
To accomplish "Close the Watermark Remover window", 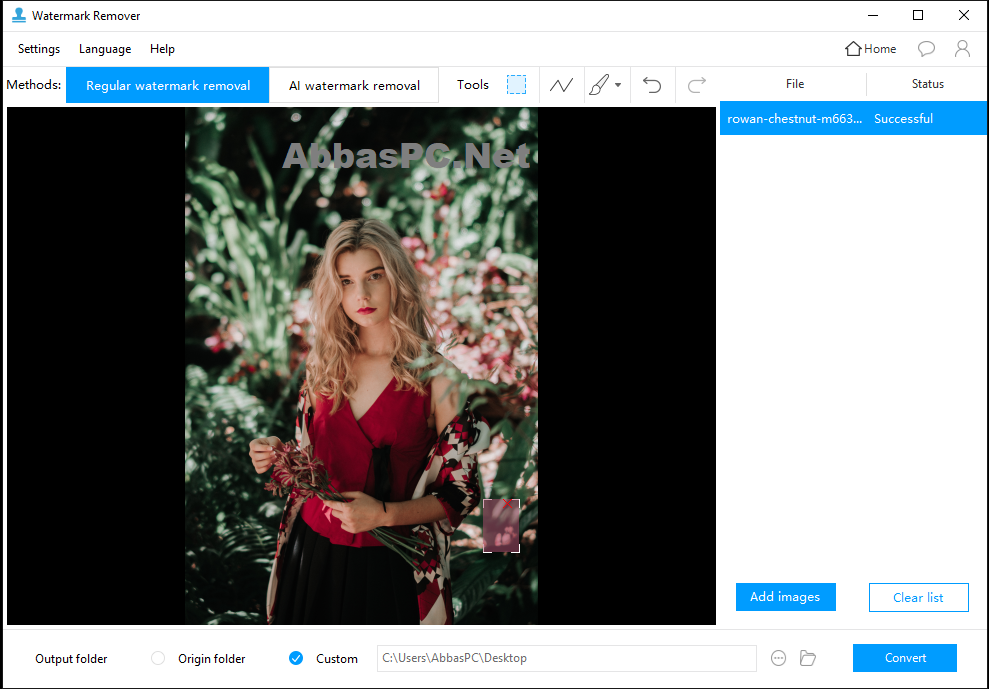I will (963, 15).
